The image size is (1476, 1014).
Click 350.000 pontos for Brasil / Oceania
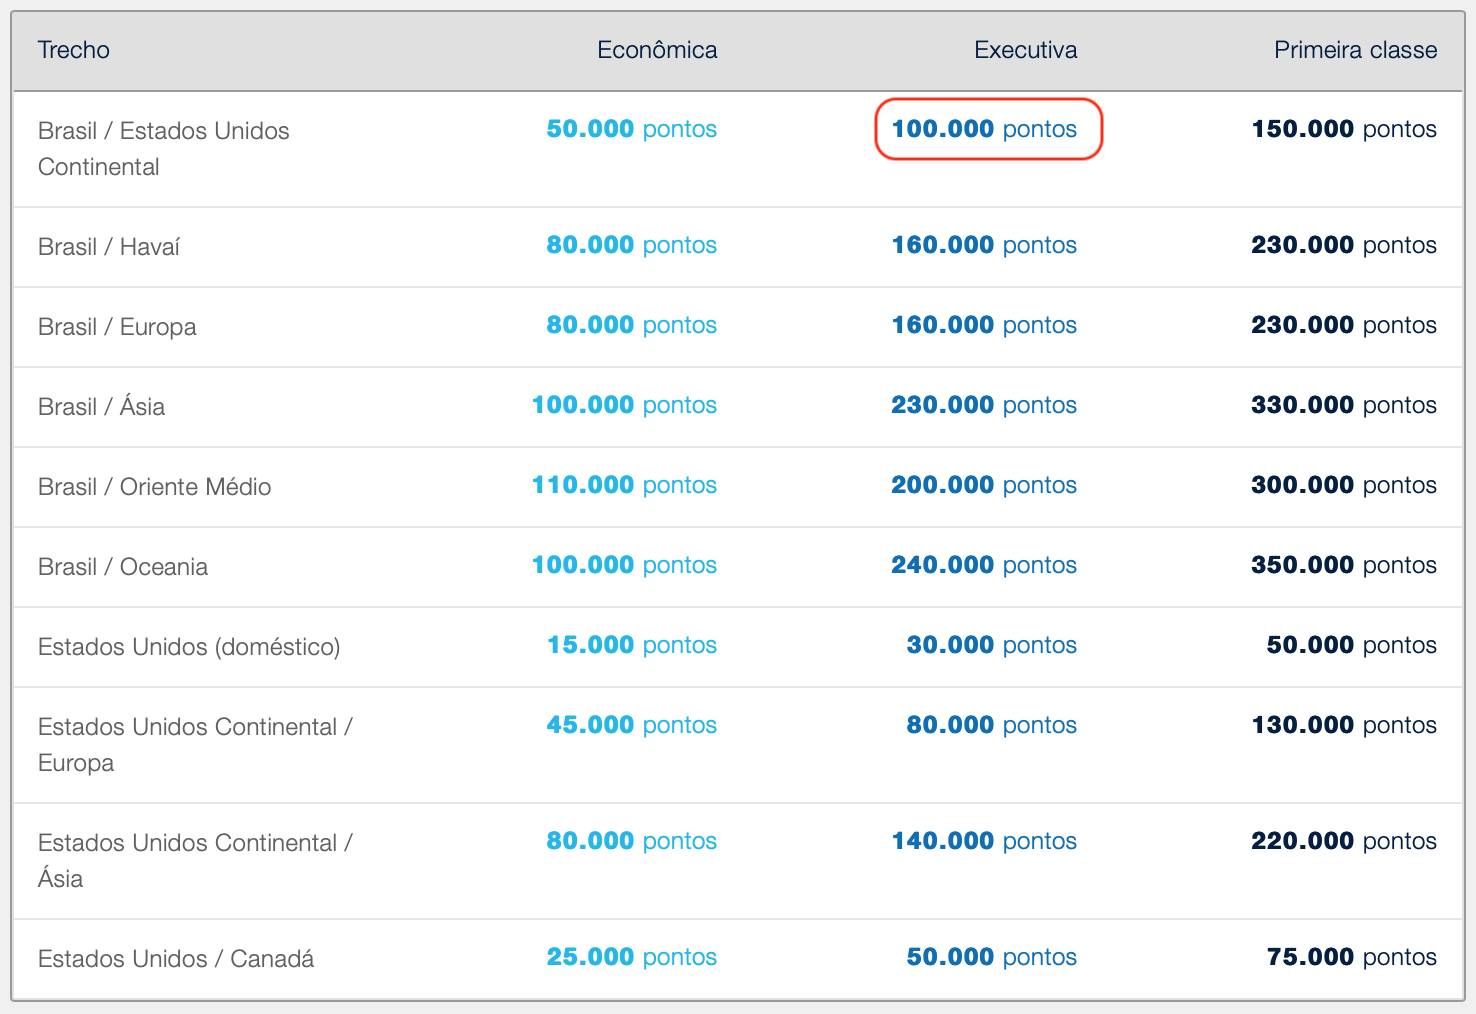1343,565
